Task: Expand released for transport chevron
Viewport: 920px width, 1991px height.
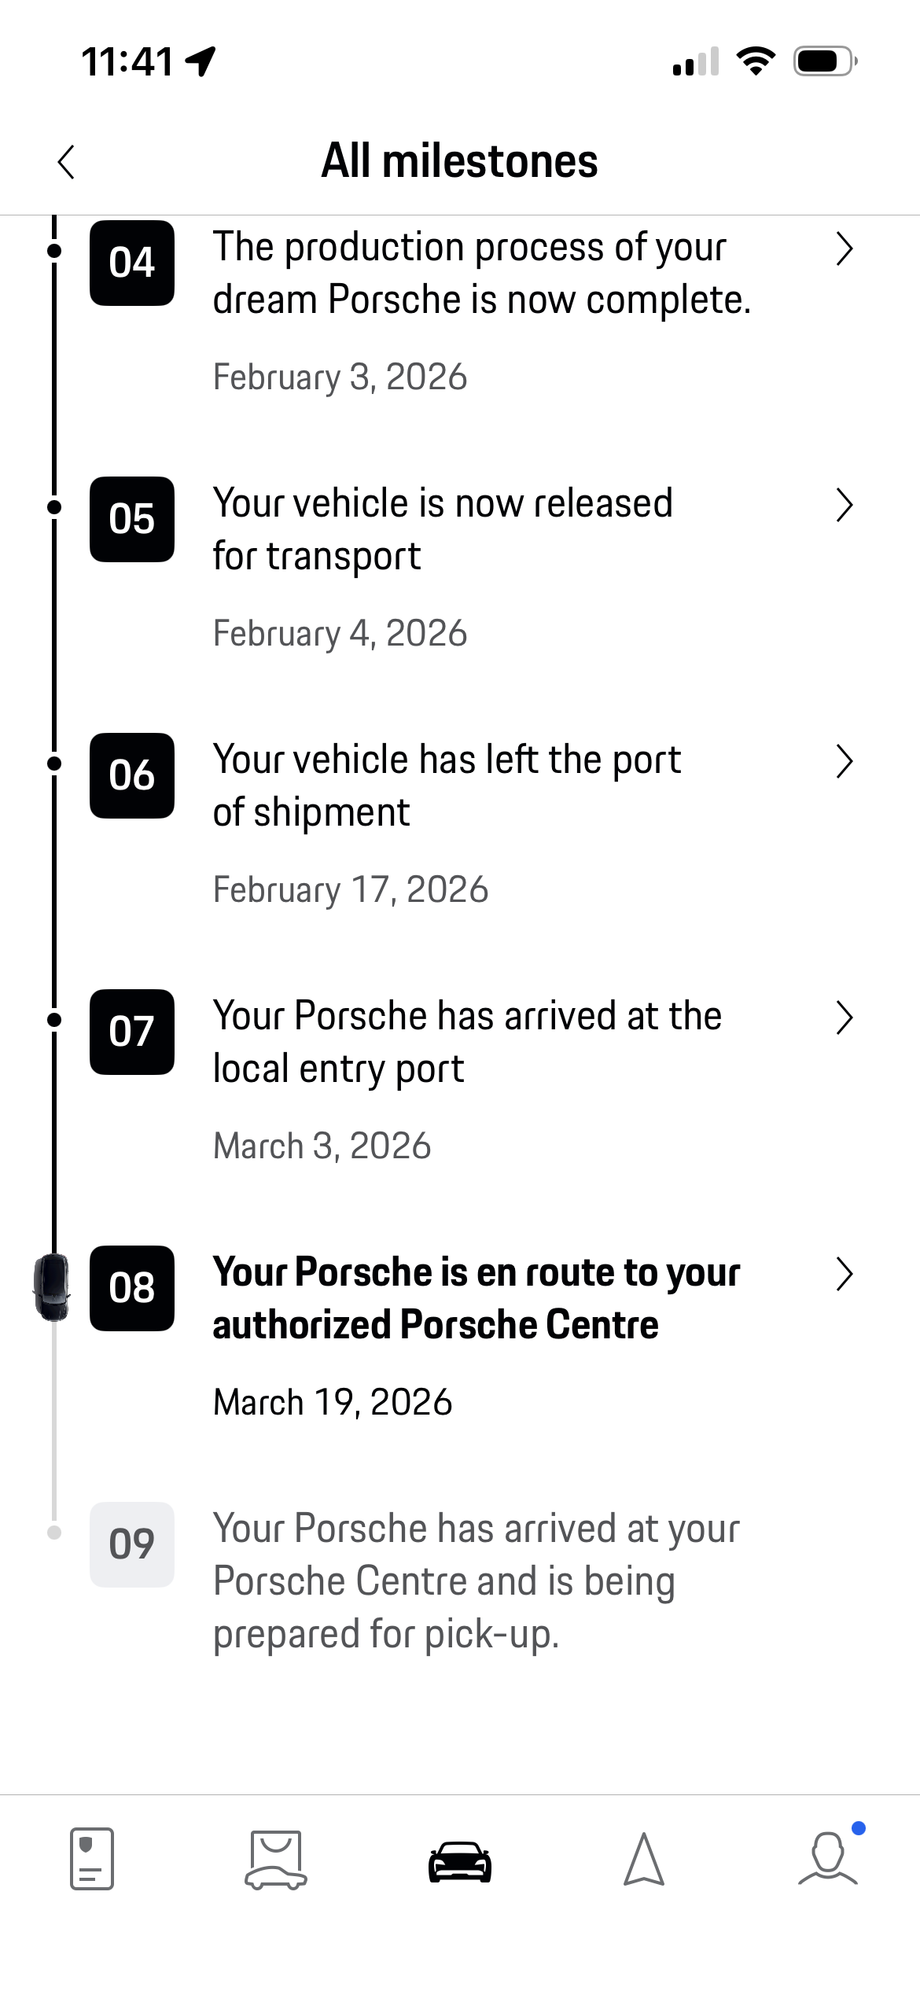Action: pyautogui.click(x=844, y=505)
